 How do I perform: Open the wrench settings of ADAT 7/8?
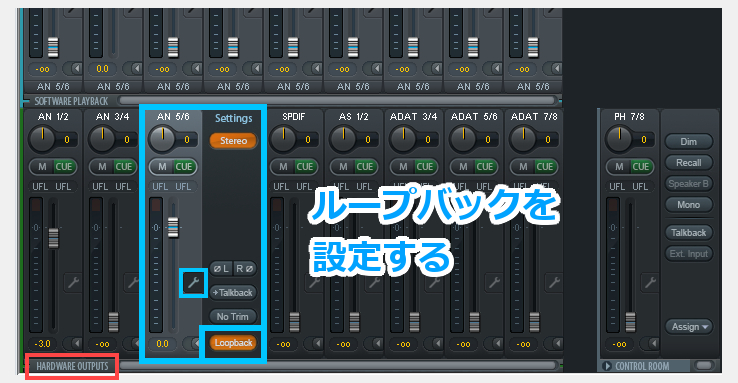(554, 283)
